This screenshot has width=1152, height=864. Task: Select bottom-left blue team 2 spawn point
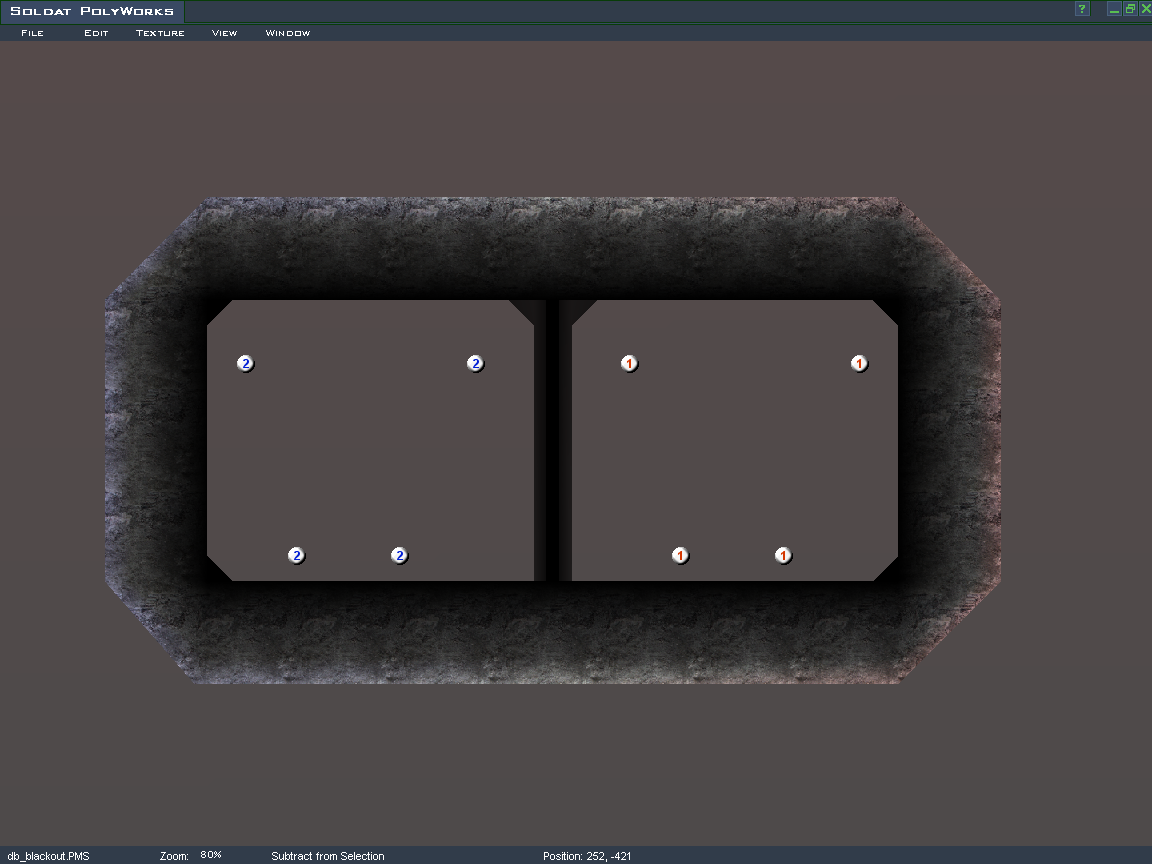(296, 555)
